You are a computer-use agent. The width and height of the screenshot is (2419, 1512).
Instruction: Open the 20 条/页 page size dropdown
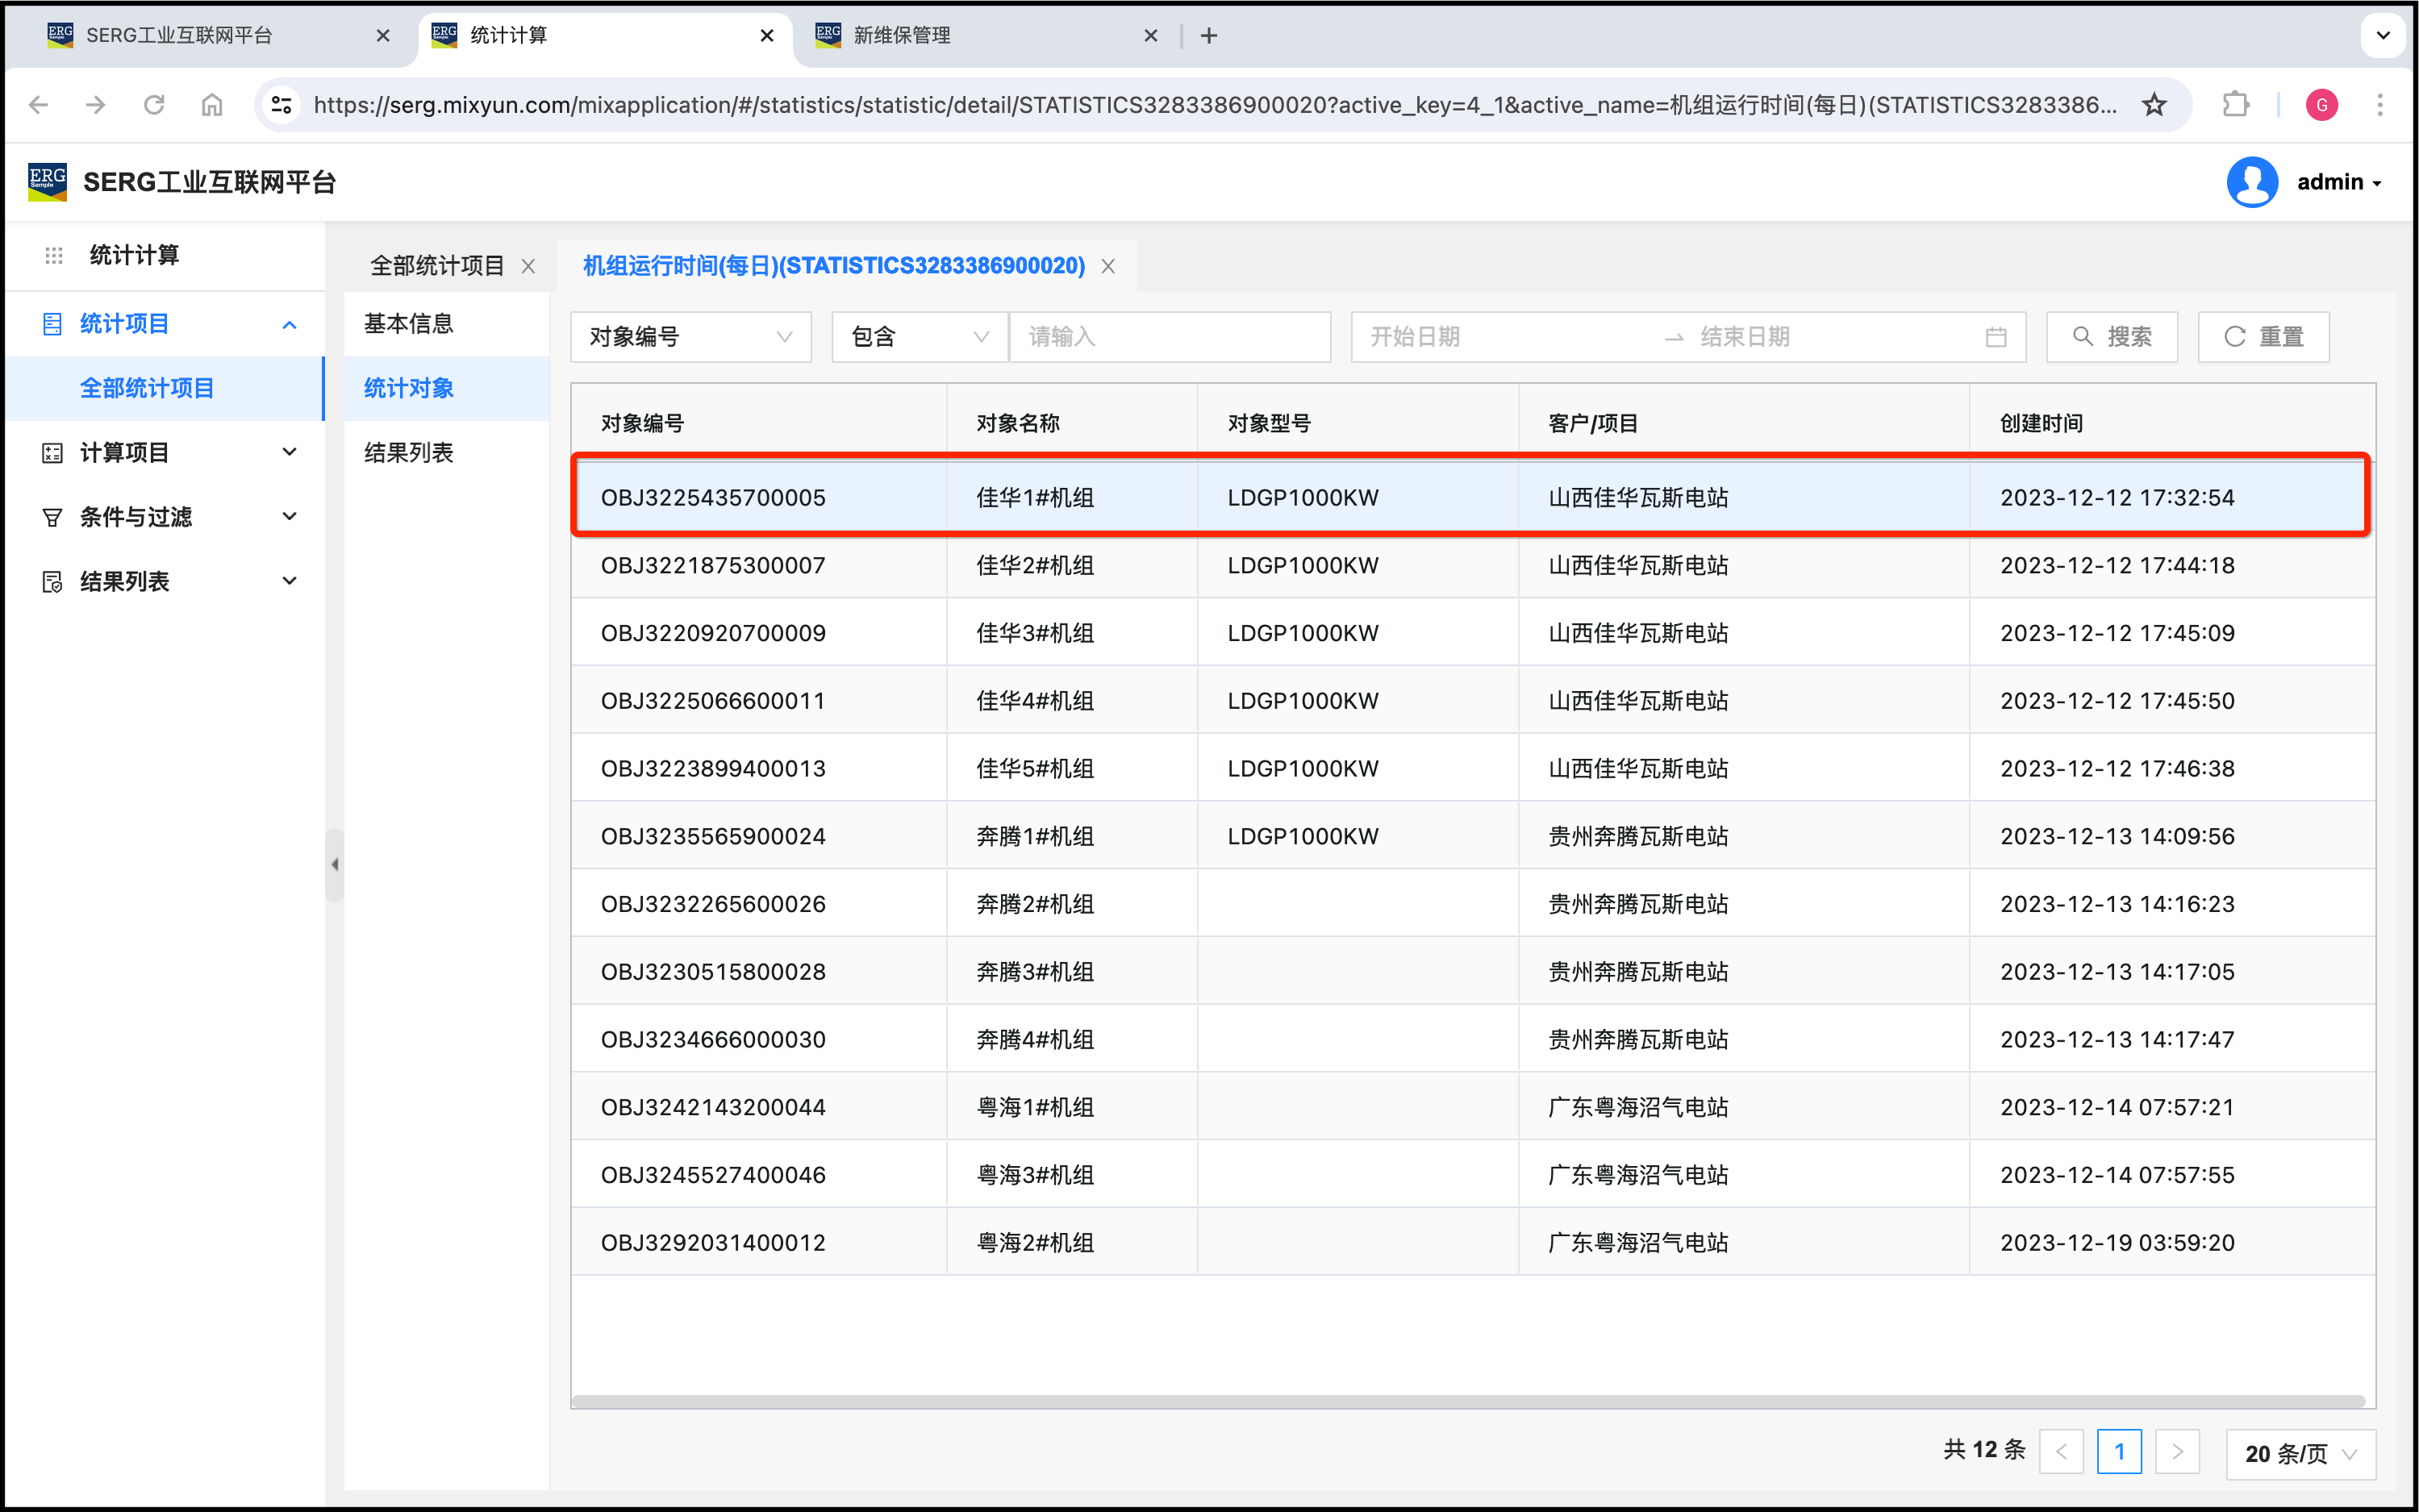(2299, 1453)
